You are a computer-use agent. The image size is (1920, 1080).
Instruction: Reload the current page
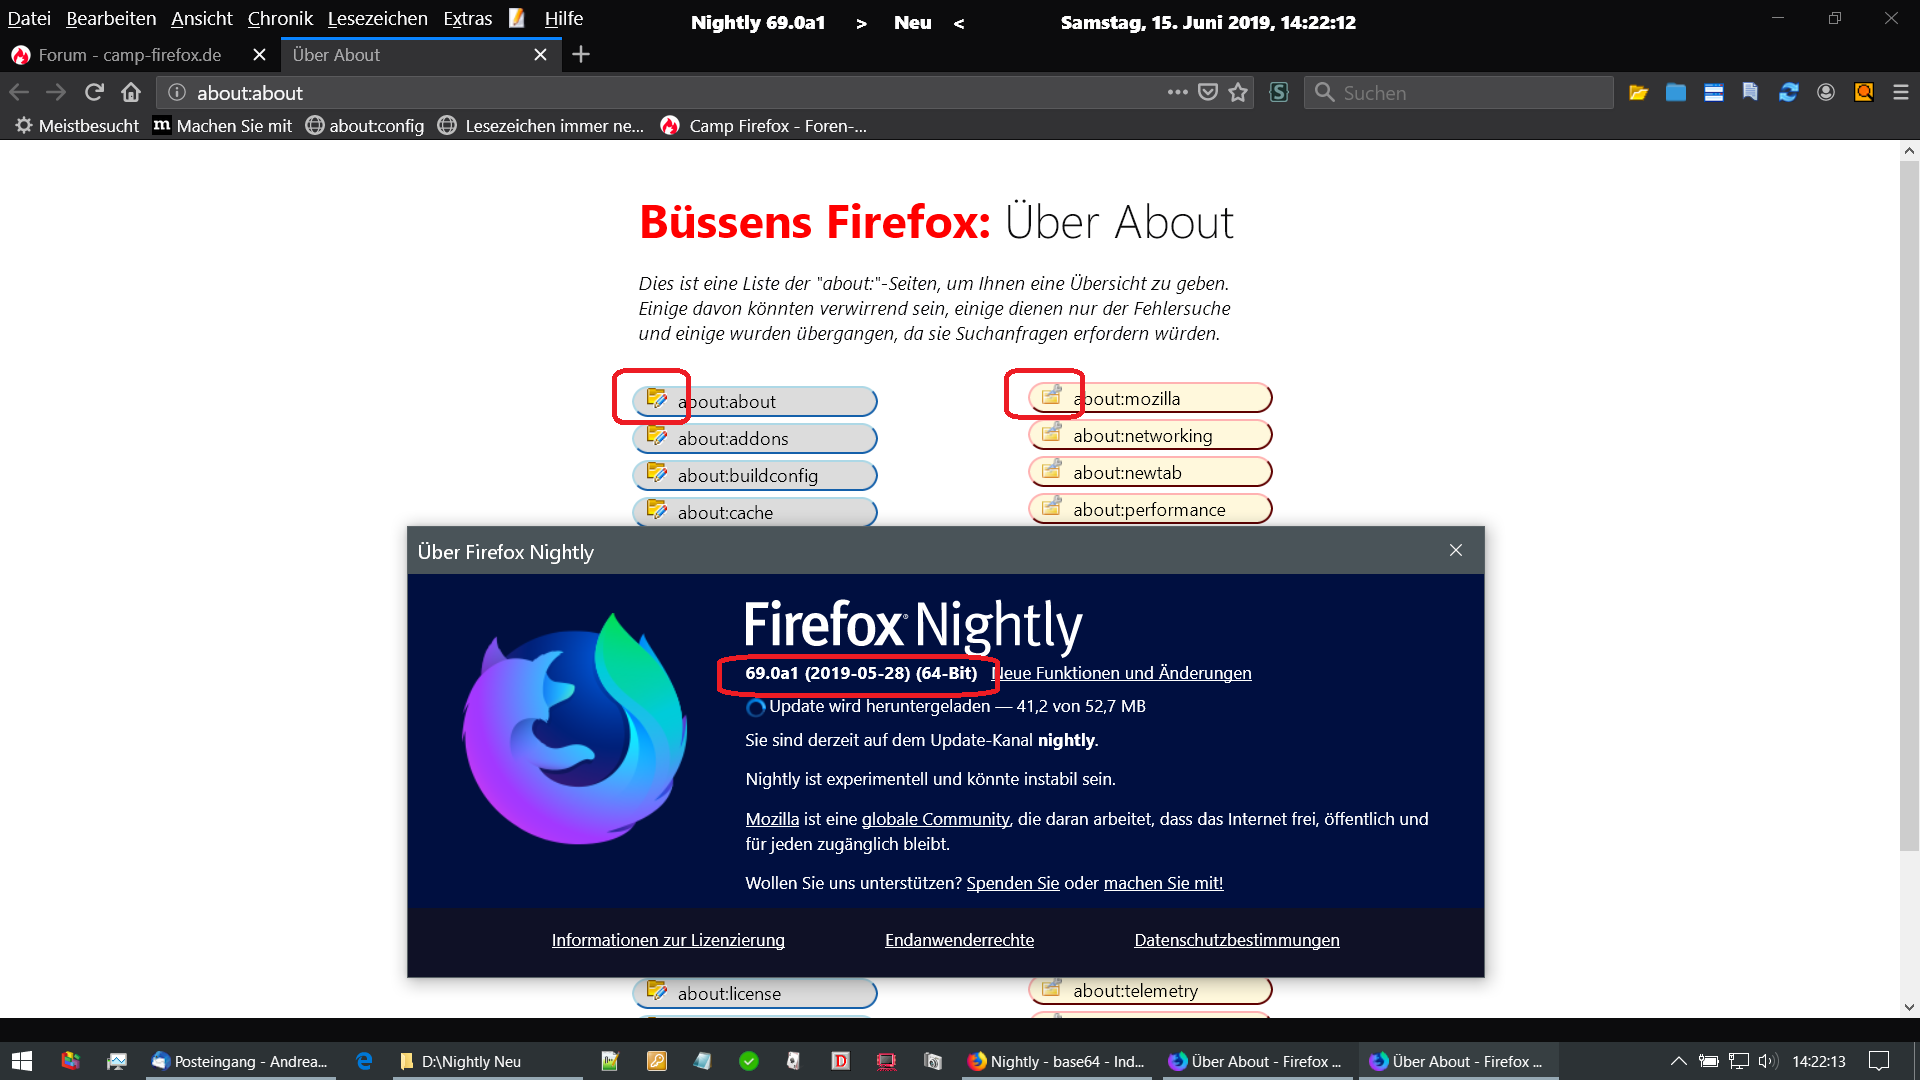[94, 93]
